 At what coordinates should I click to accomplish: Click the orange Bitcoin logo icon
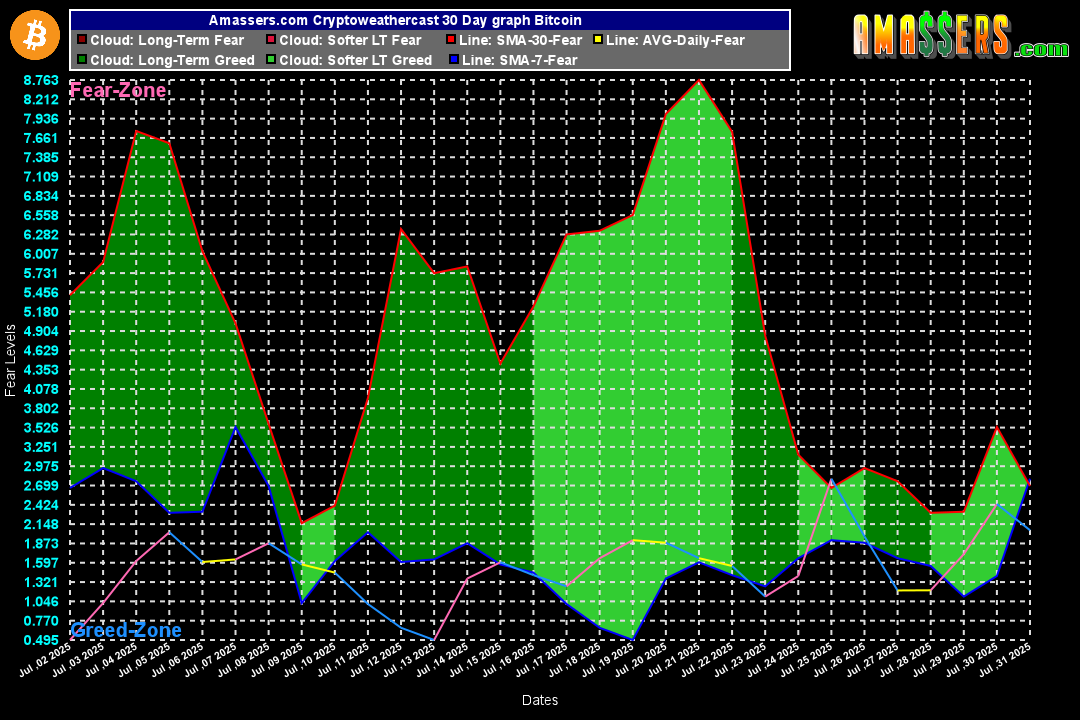34,35
